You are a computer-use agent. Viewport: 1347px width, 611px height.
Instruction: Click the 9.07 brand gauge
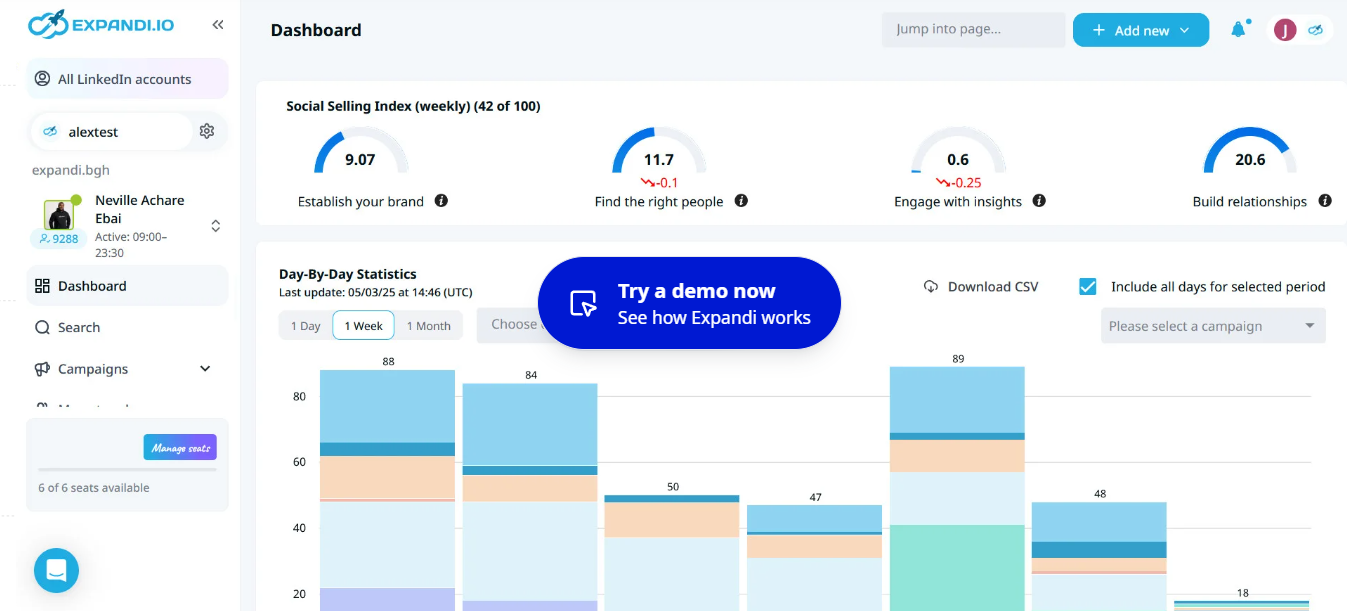(x=361, y=151)
